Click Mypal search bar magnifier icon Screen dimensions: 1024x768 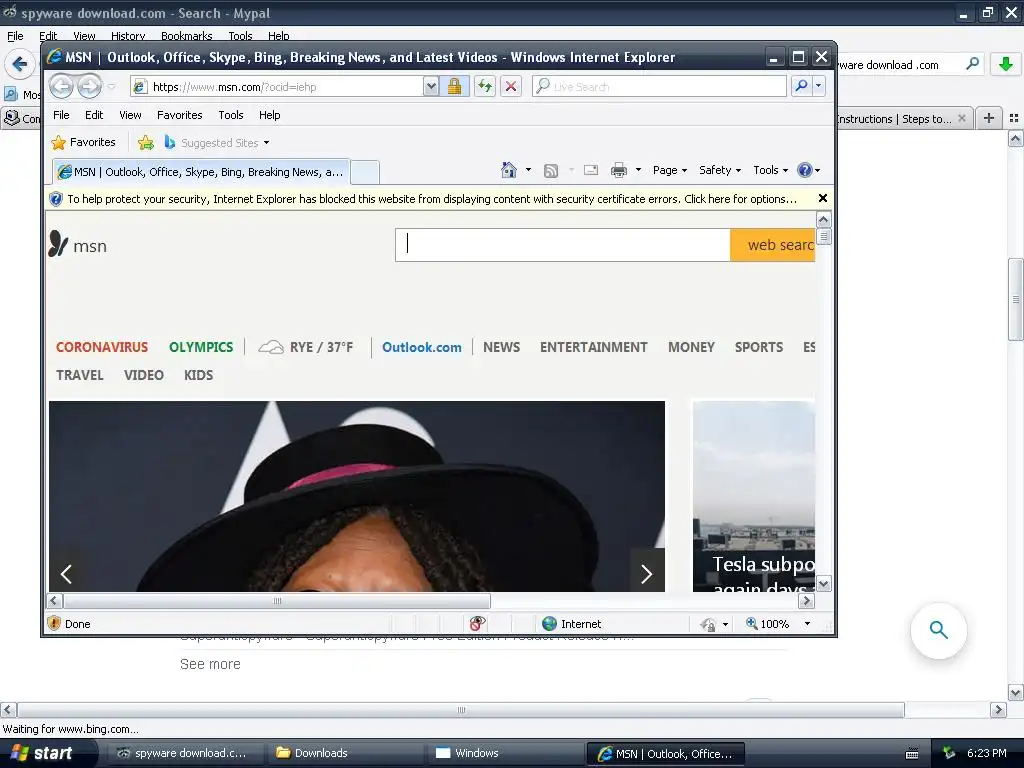(x=972, y=64)
